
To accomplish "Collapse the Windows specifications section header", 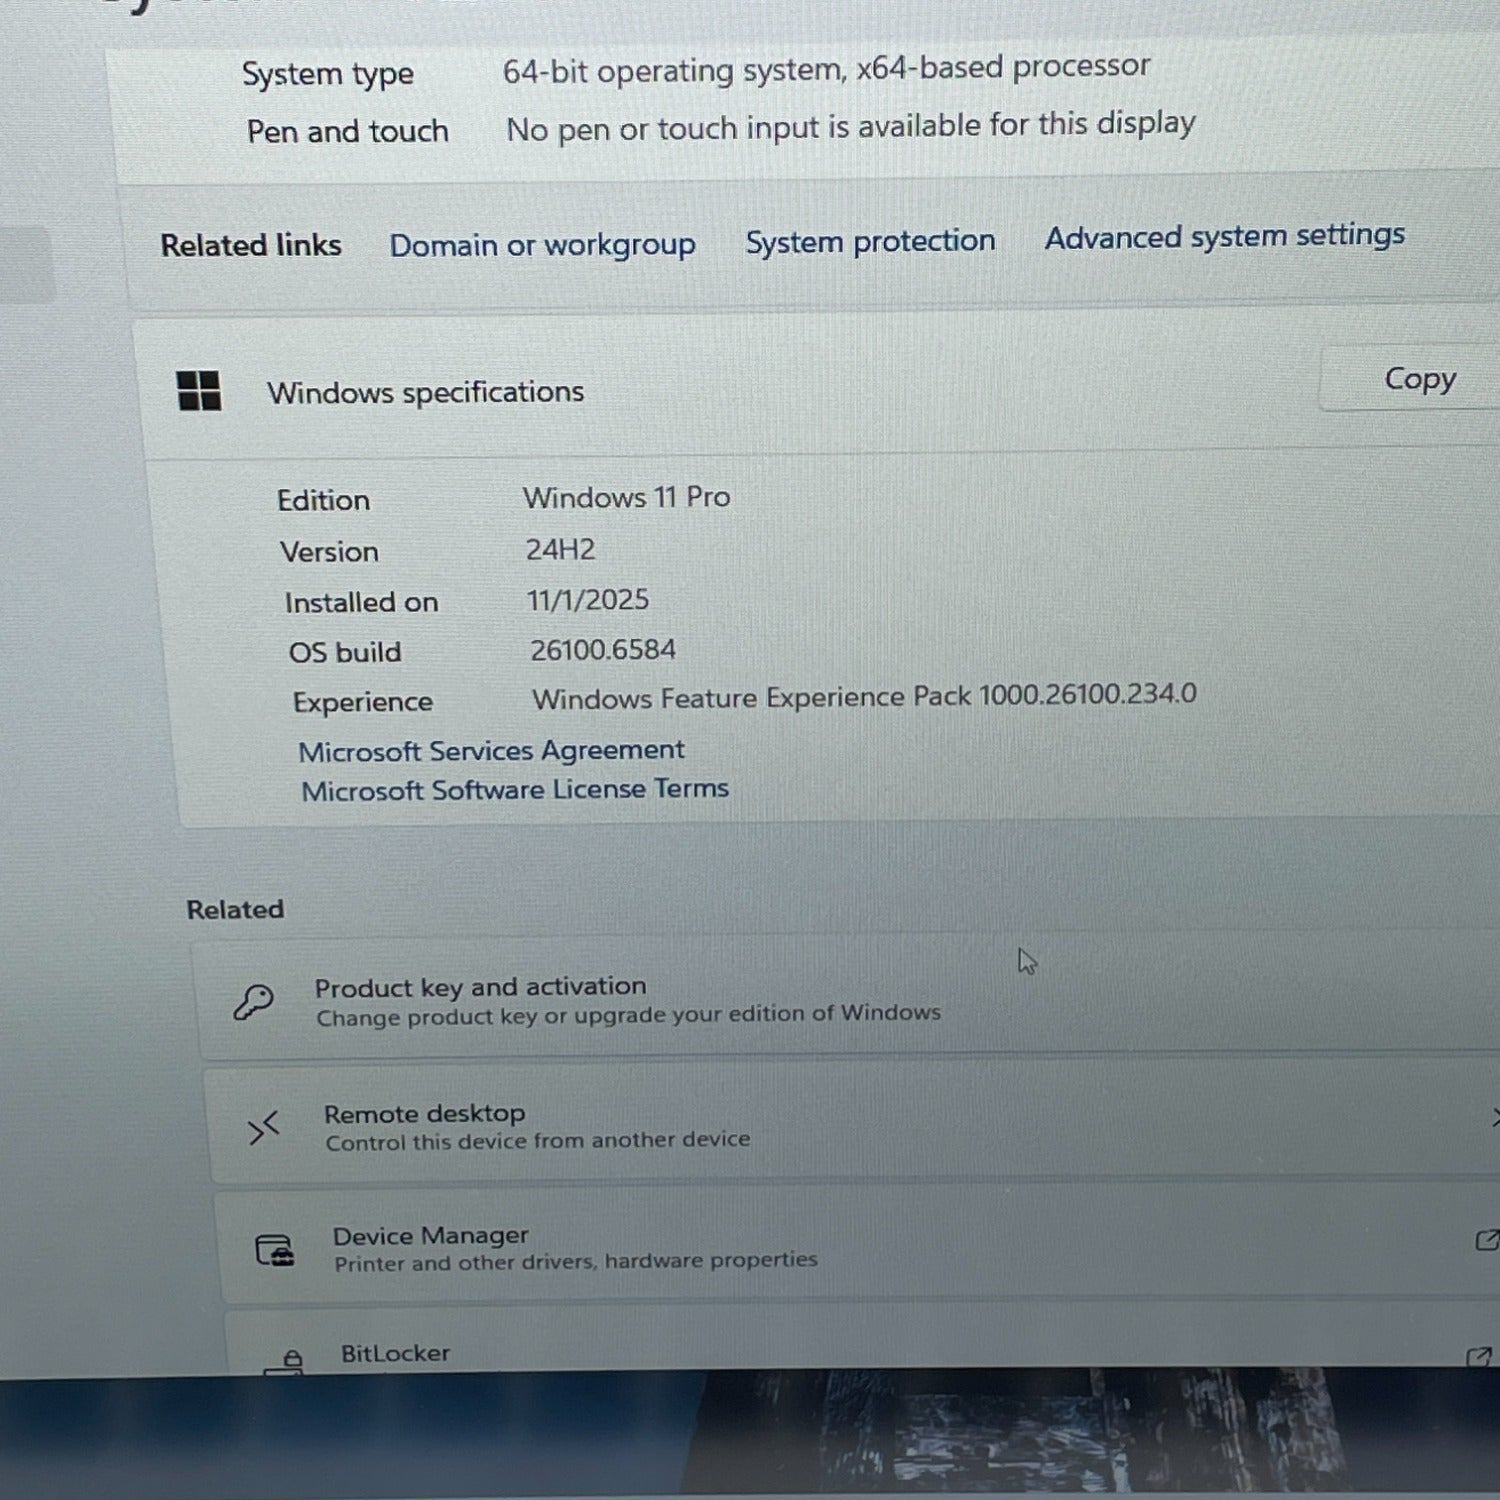I will point(800,392).
